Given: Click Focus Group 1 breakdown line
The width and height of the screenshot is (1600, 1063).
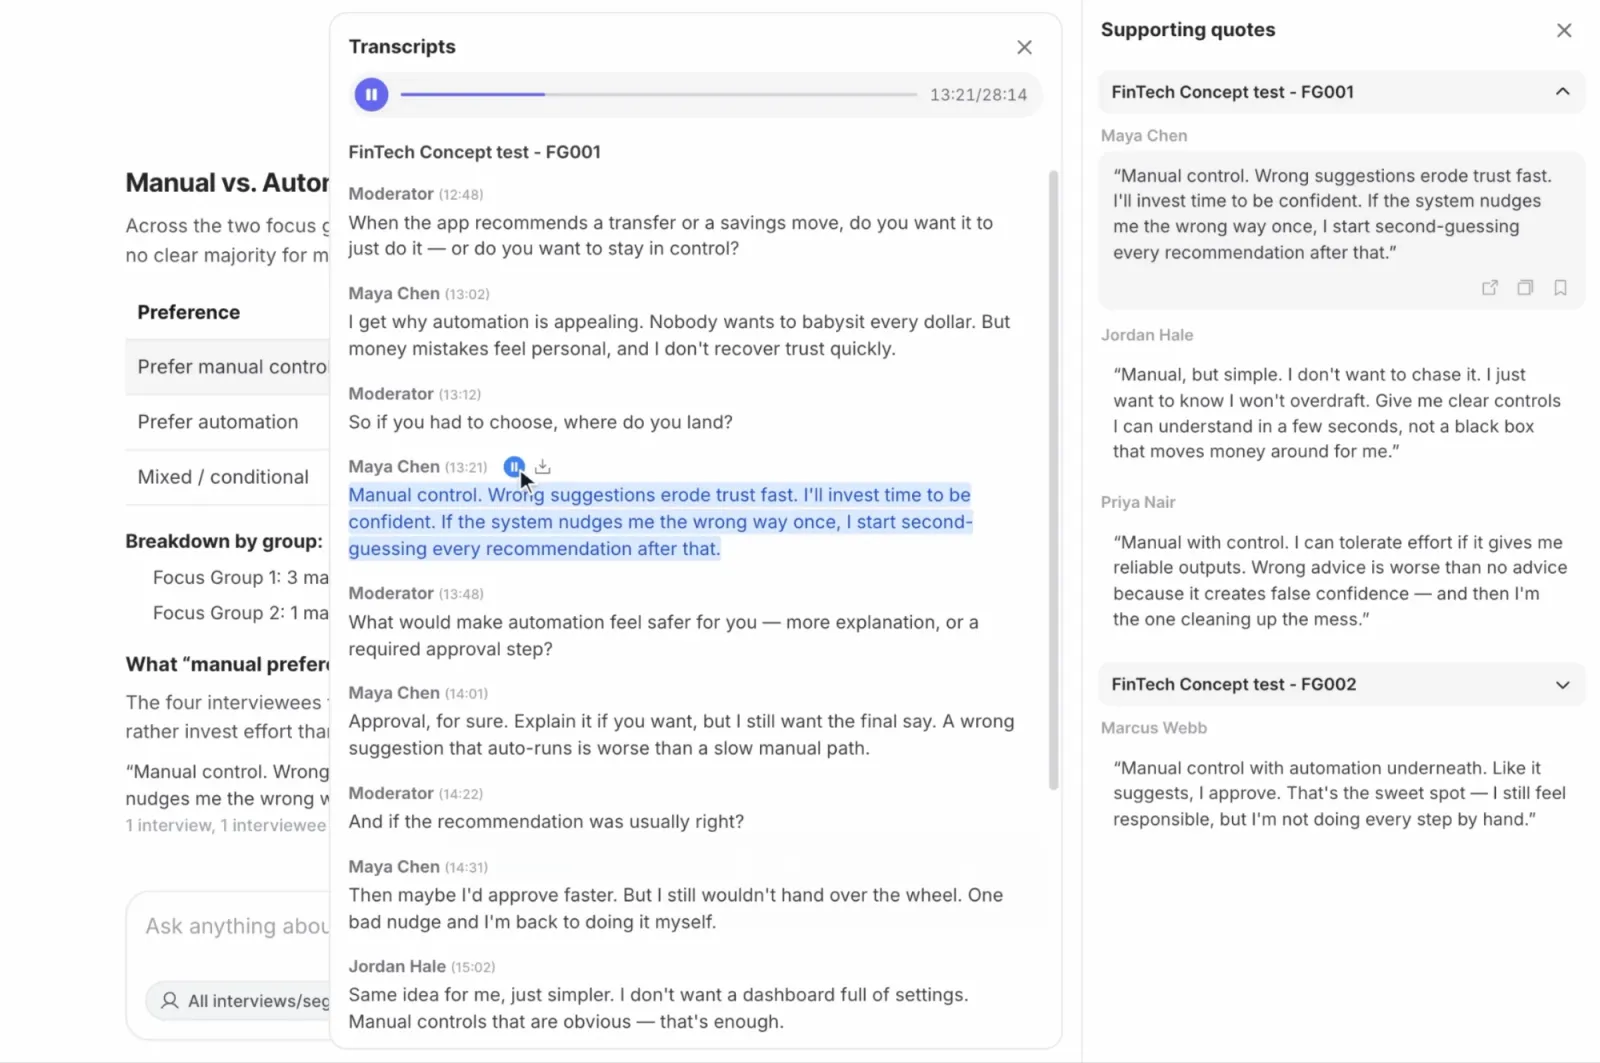Looking at the screenshot, I should [240, 578].
